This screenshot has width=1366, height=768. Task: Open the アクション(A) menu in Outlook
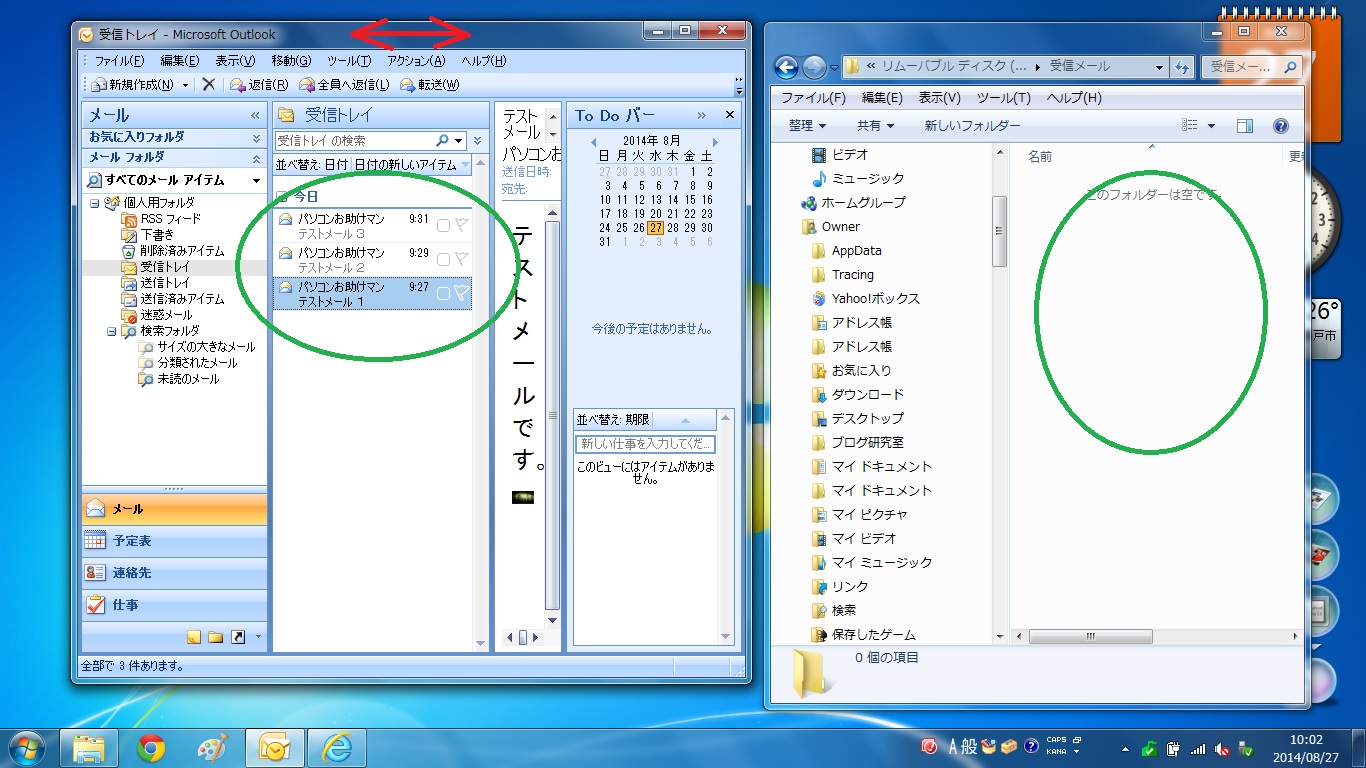pos(416,61)
